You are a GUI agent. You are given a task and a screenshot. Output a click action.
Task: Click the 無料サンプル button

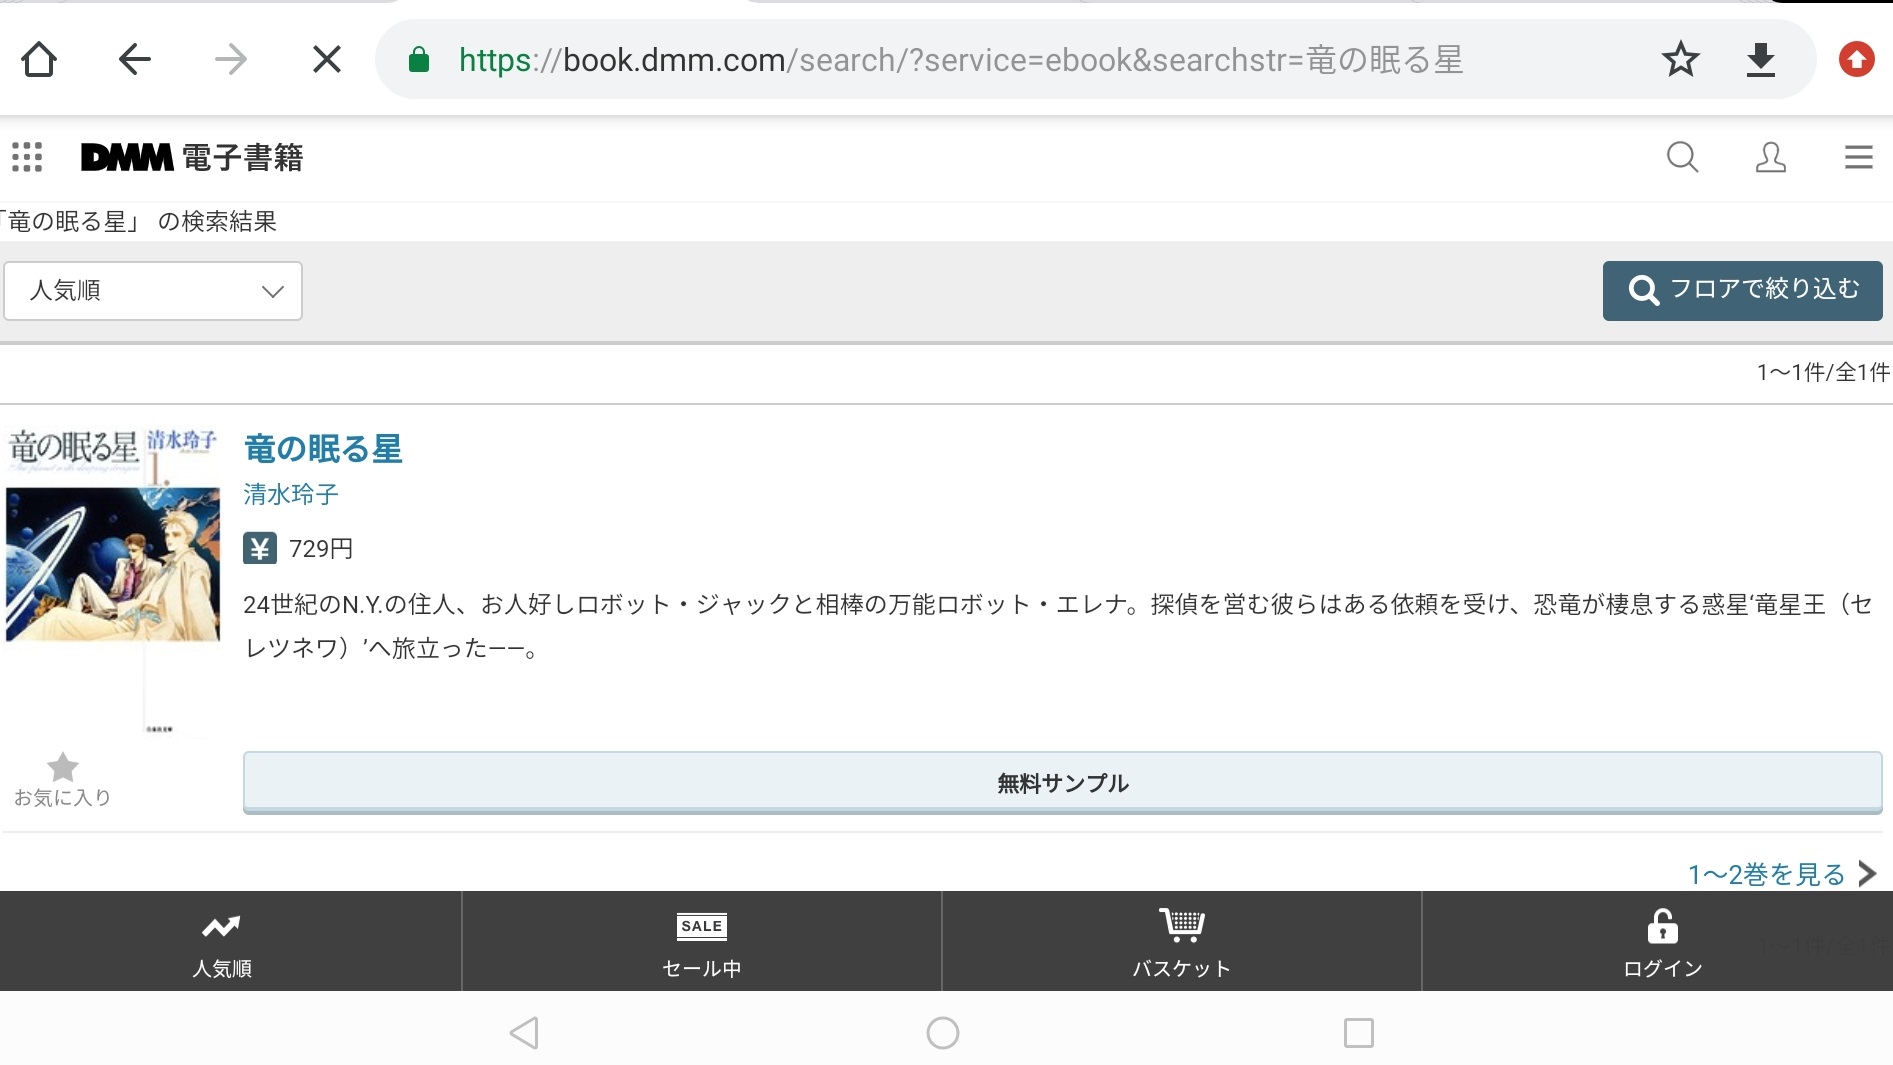pyautogui.click(x=1062, y=783)
